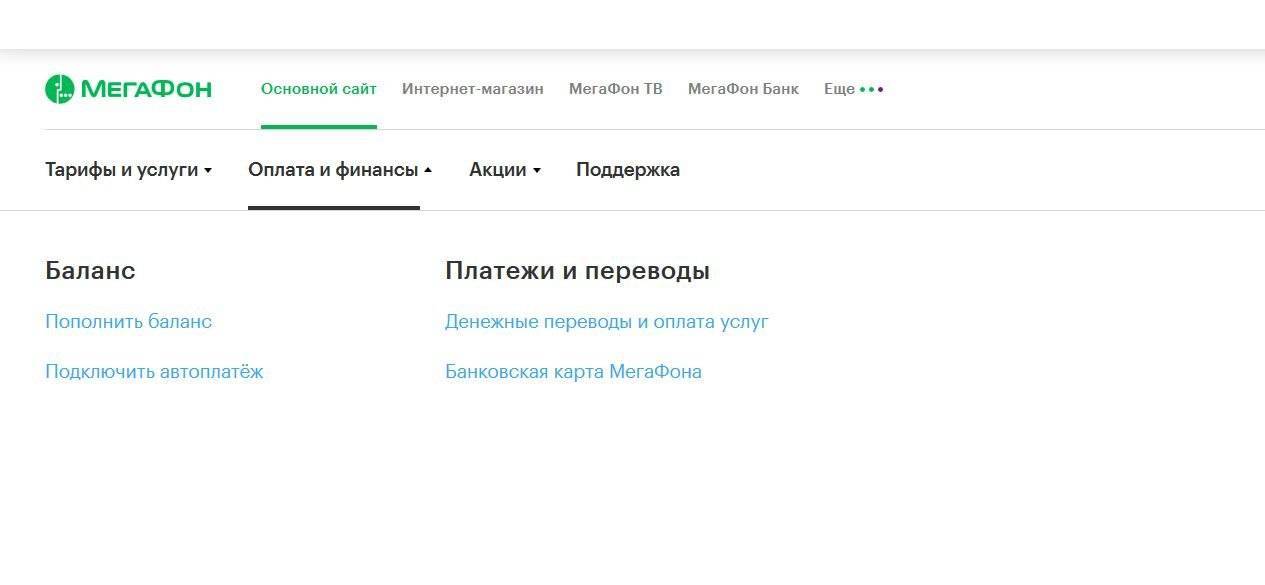Image resolution: width=1265 pixels, height=585 pixels.
Task: Open the МегаФон ТВ site
Action: tap(616, 89)
